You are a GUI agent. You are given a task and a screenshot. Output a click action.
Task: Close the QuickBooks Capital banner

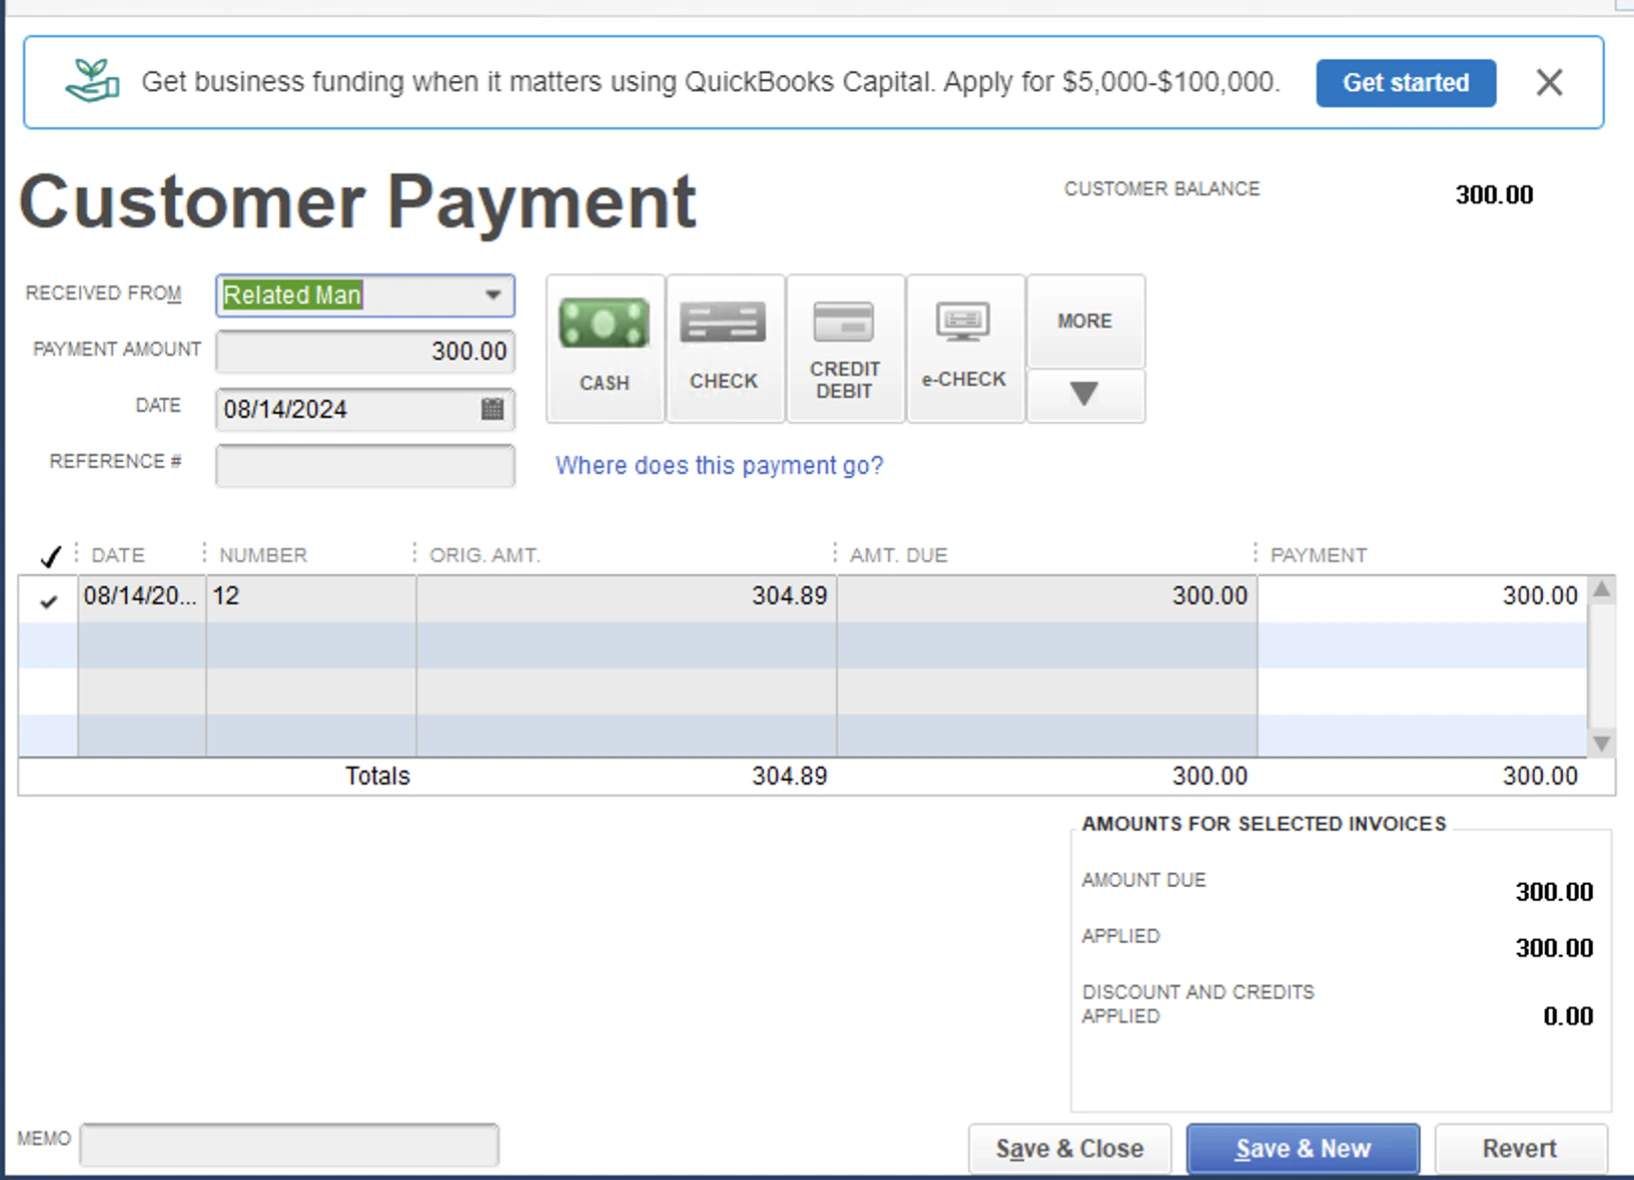coord(1549,82)
